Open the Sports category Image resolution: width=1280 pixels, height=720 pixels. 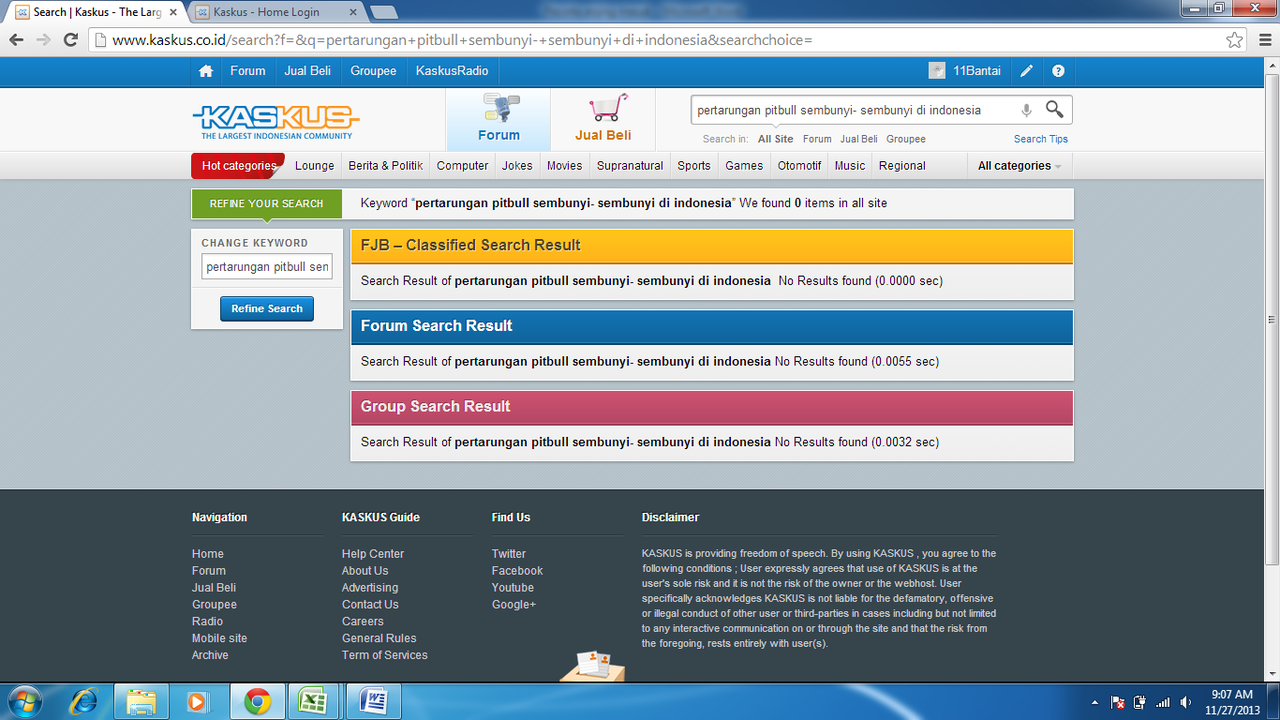click(x=694, y=166)
